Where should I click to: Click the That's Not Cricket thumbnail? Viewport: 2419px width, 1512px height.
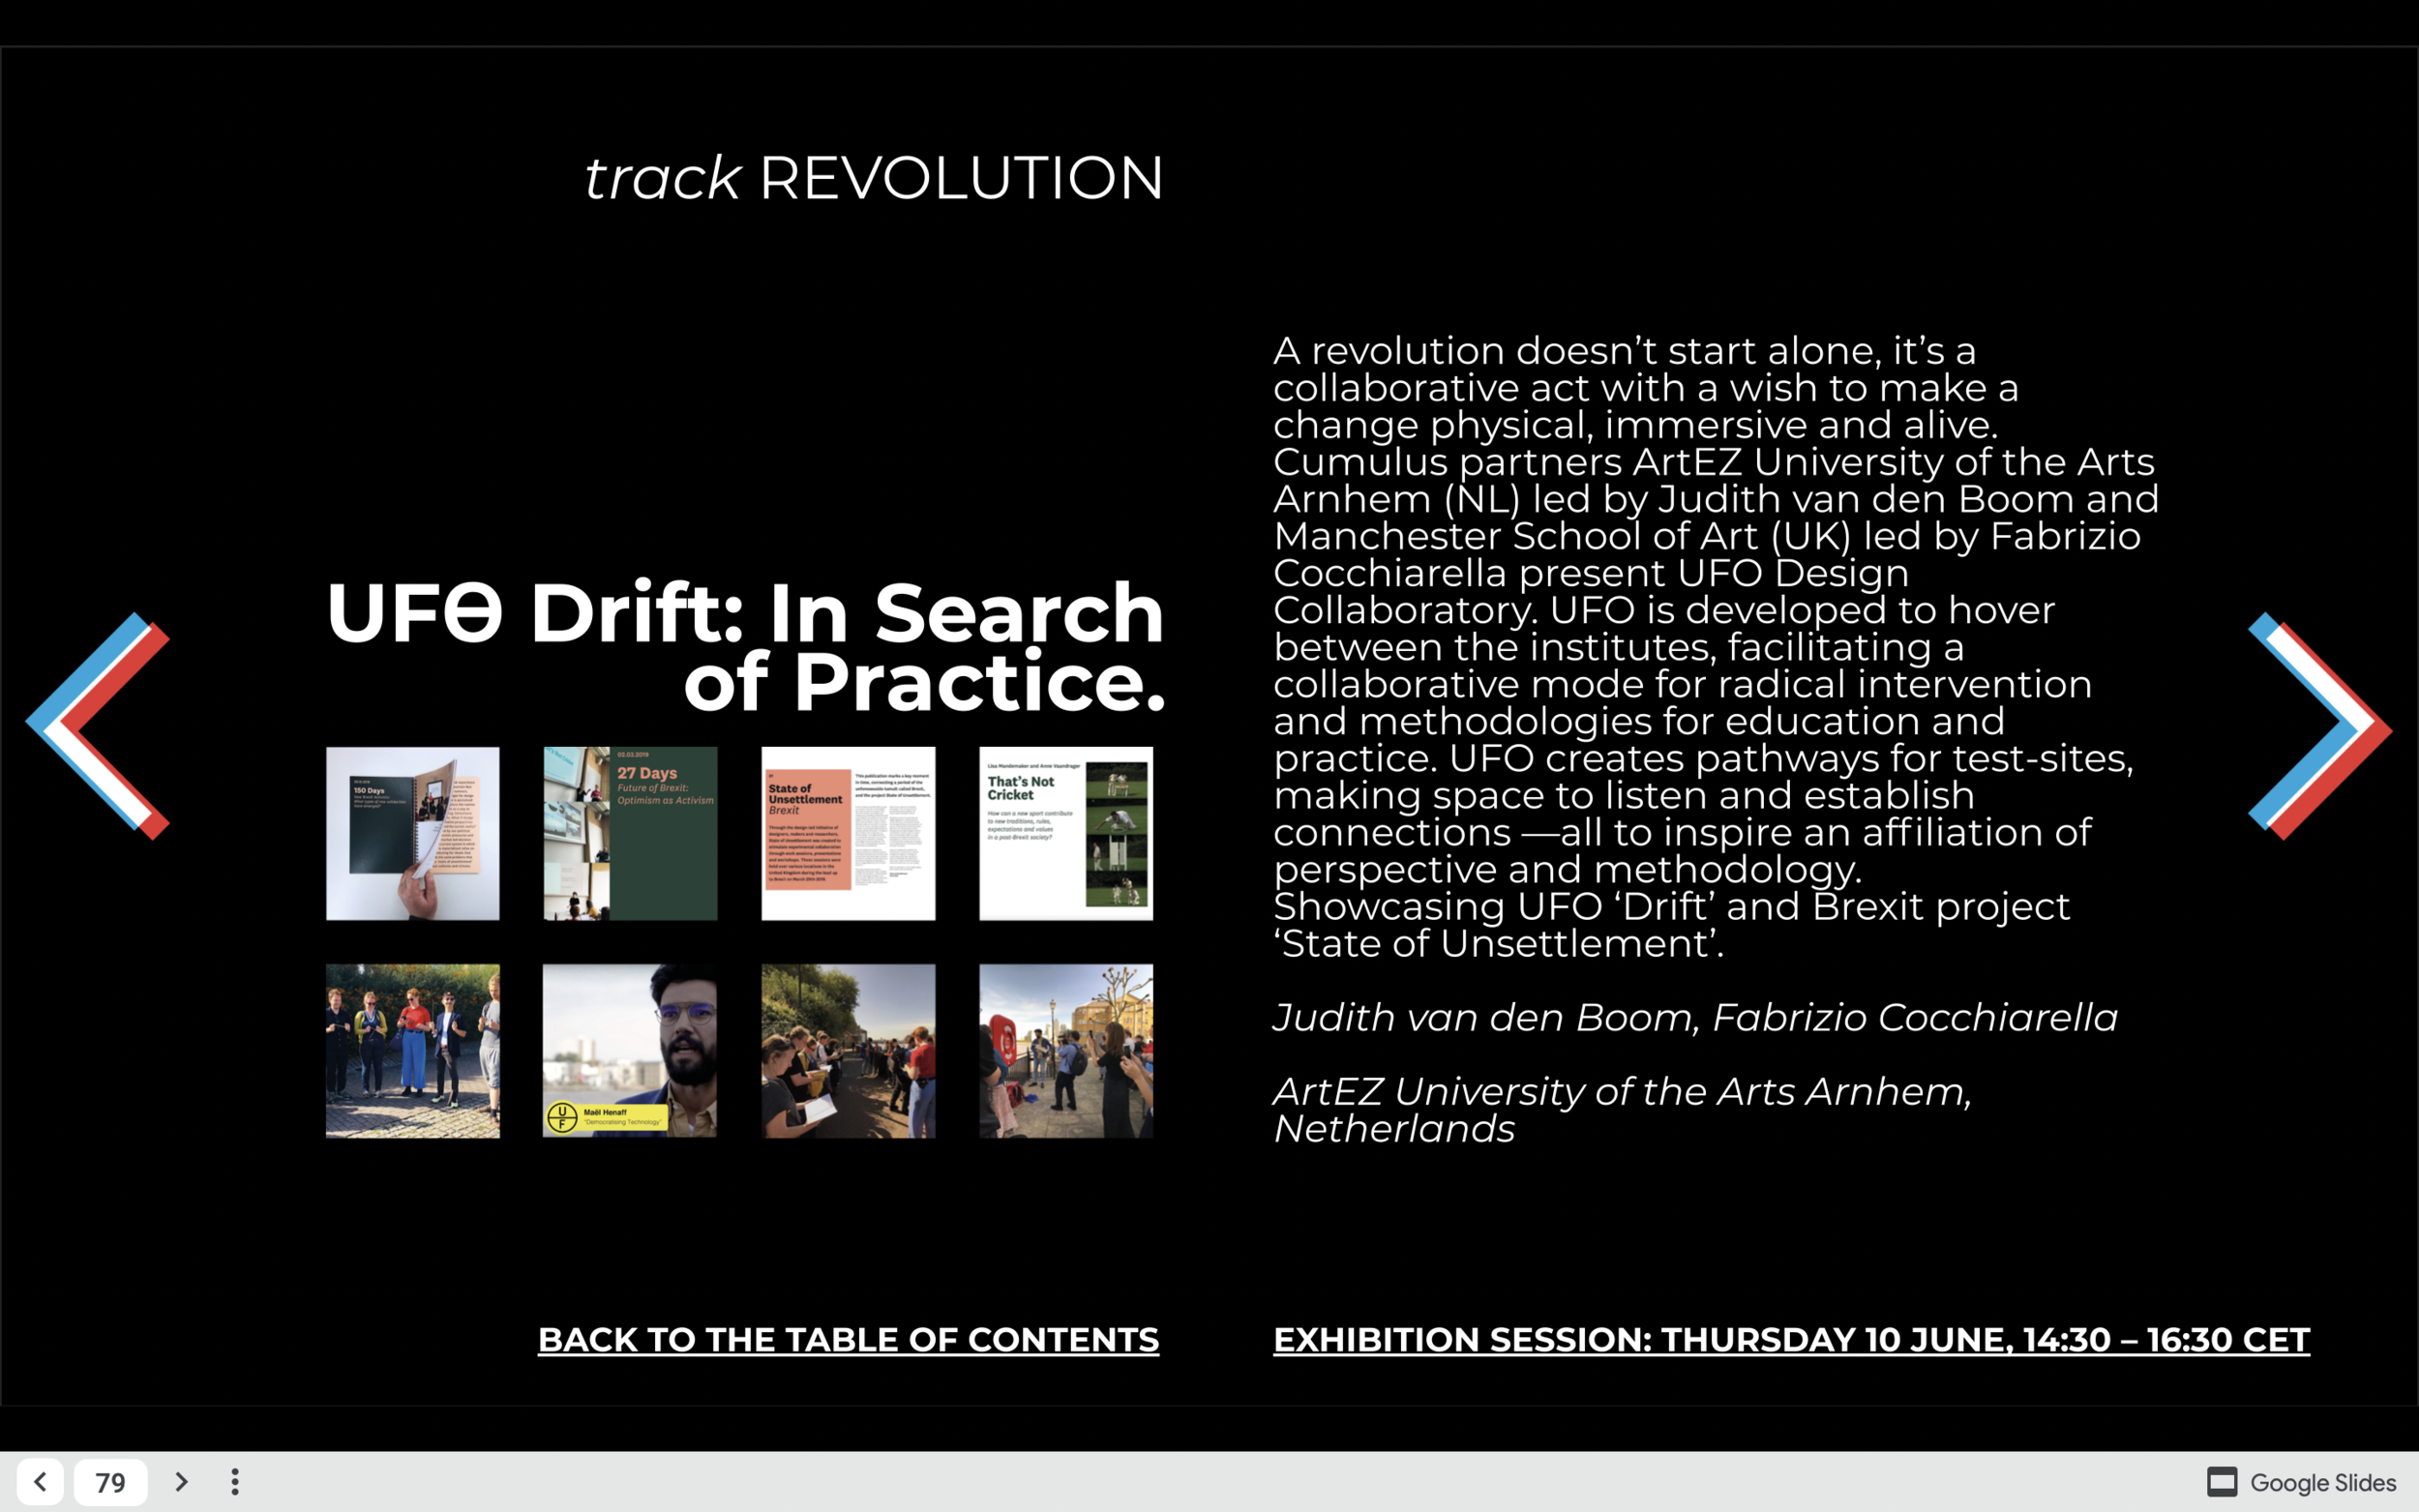tap(1065, 833)
